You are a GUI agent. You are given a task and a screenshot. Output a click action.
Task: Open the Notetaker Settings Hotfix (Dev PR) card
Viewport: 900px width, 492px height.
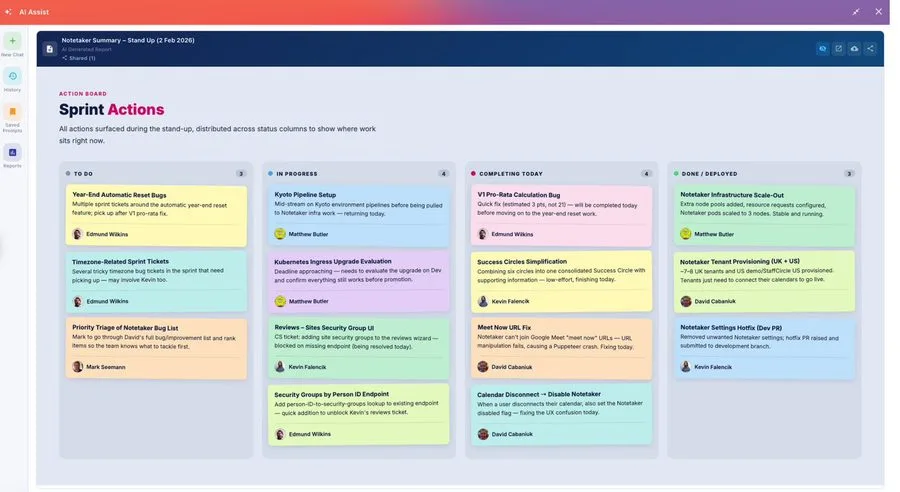pyautogui.click(x=764, y=348)
